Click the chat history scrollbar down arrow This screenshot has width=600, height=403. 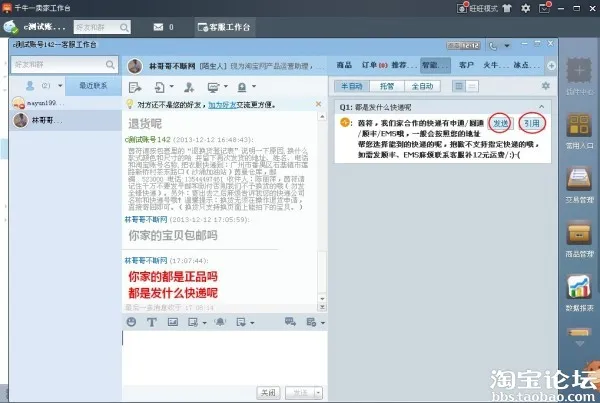[323, 299]
